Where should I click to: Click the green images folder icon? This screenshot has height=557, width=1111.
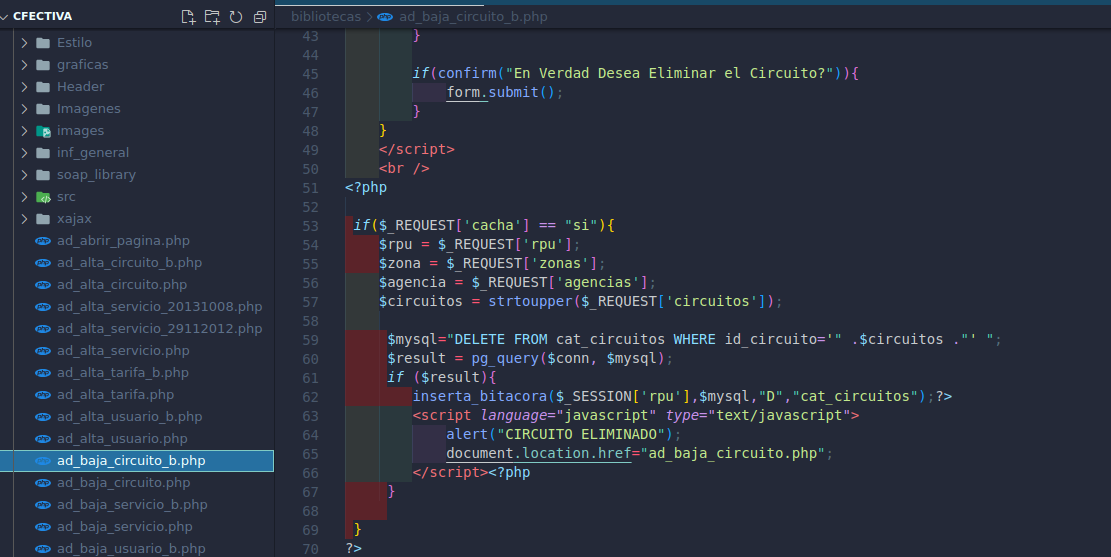[43, 130]
